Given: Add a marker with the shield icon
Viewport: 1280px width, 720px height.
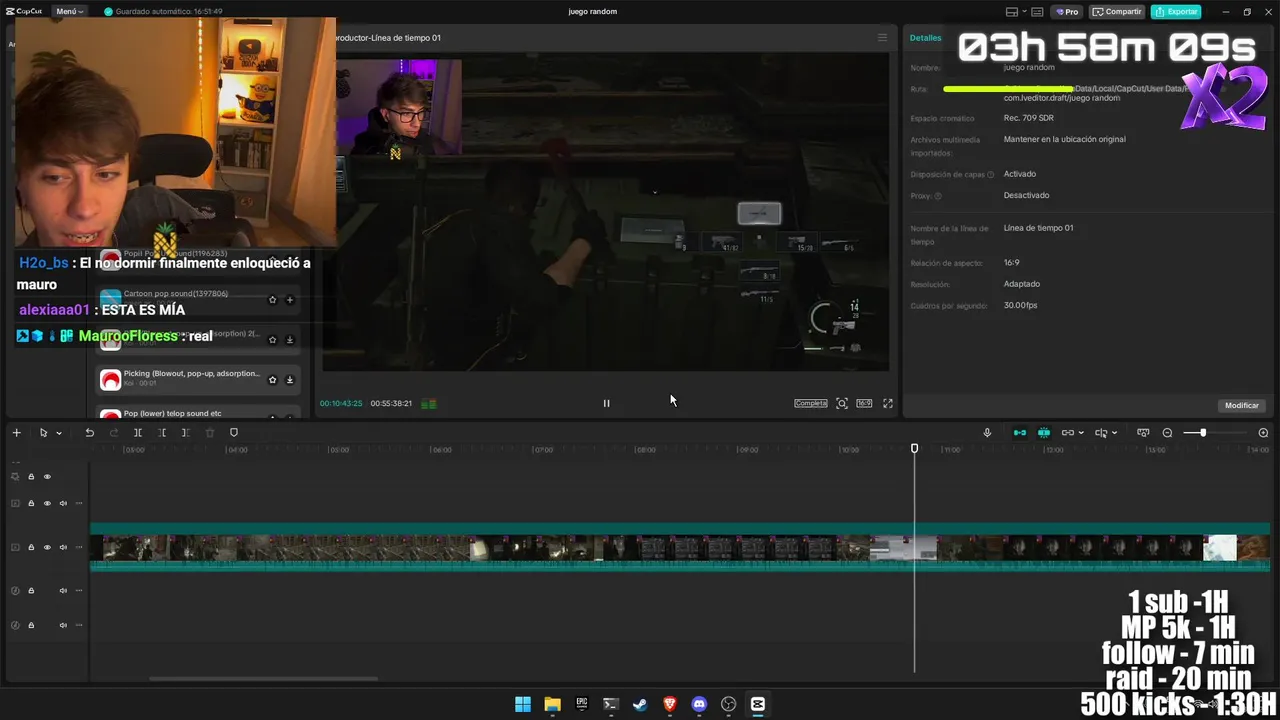Looking at the screenshot, I should pos(234,433).
